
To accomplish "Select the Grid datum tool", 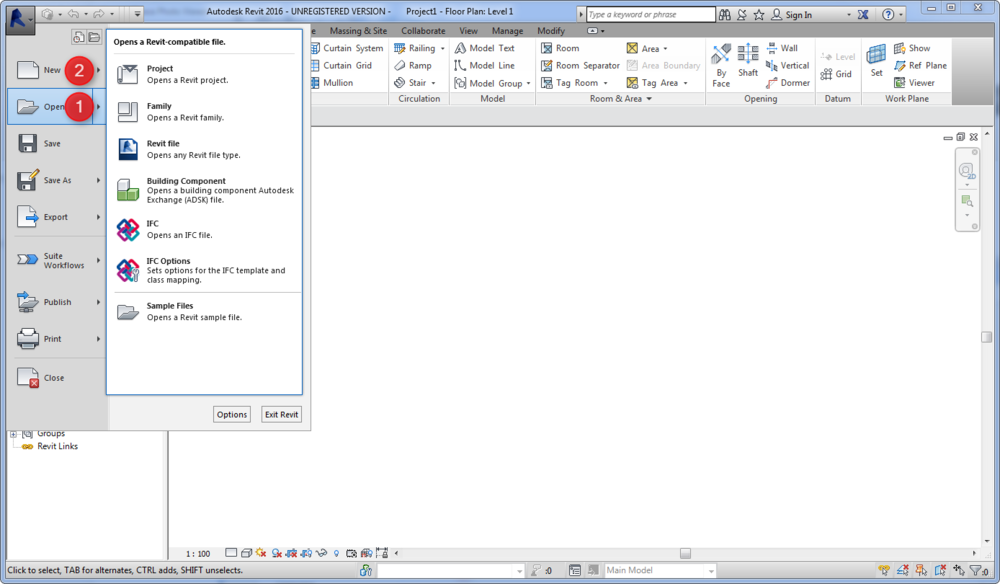I will pos(836,74).
